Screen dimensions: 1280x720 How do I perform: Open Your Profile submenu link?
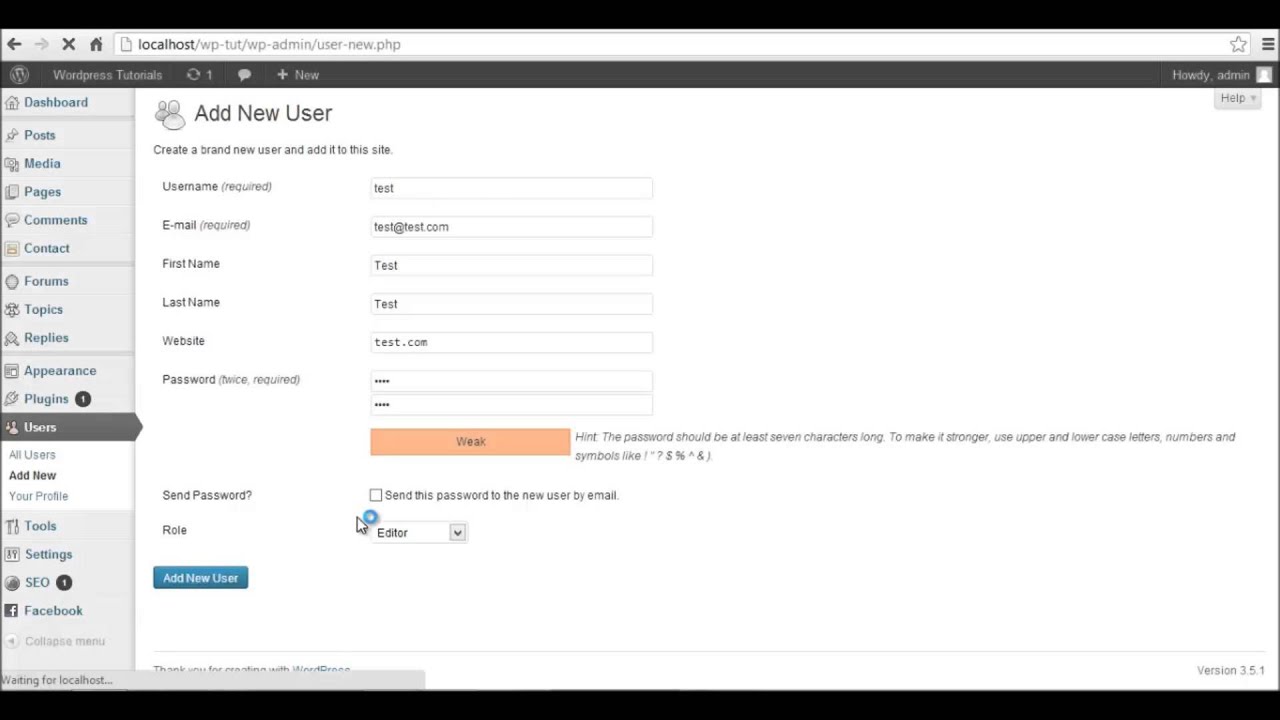[x=38, y=496]
